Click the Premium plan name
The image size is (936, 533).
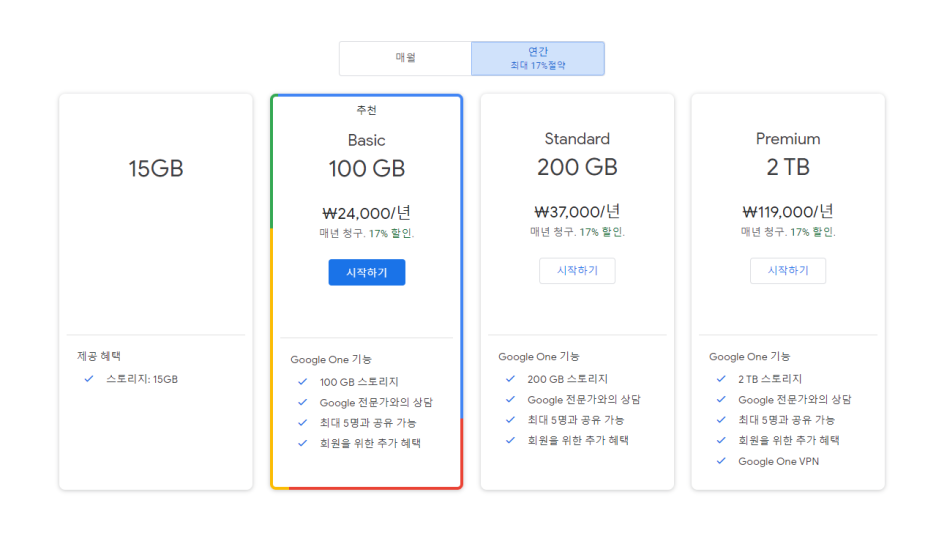point(787,138)
